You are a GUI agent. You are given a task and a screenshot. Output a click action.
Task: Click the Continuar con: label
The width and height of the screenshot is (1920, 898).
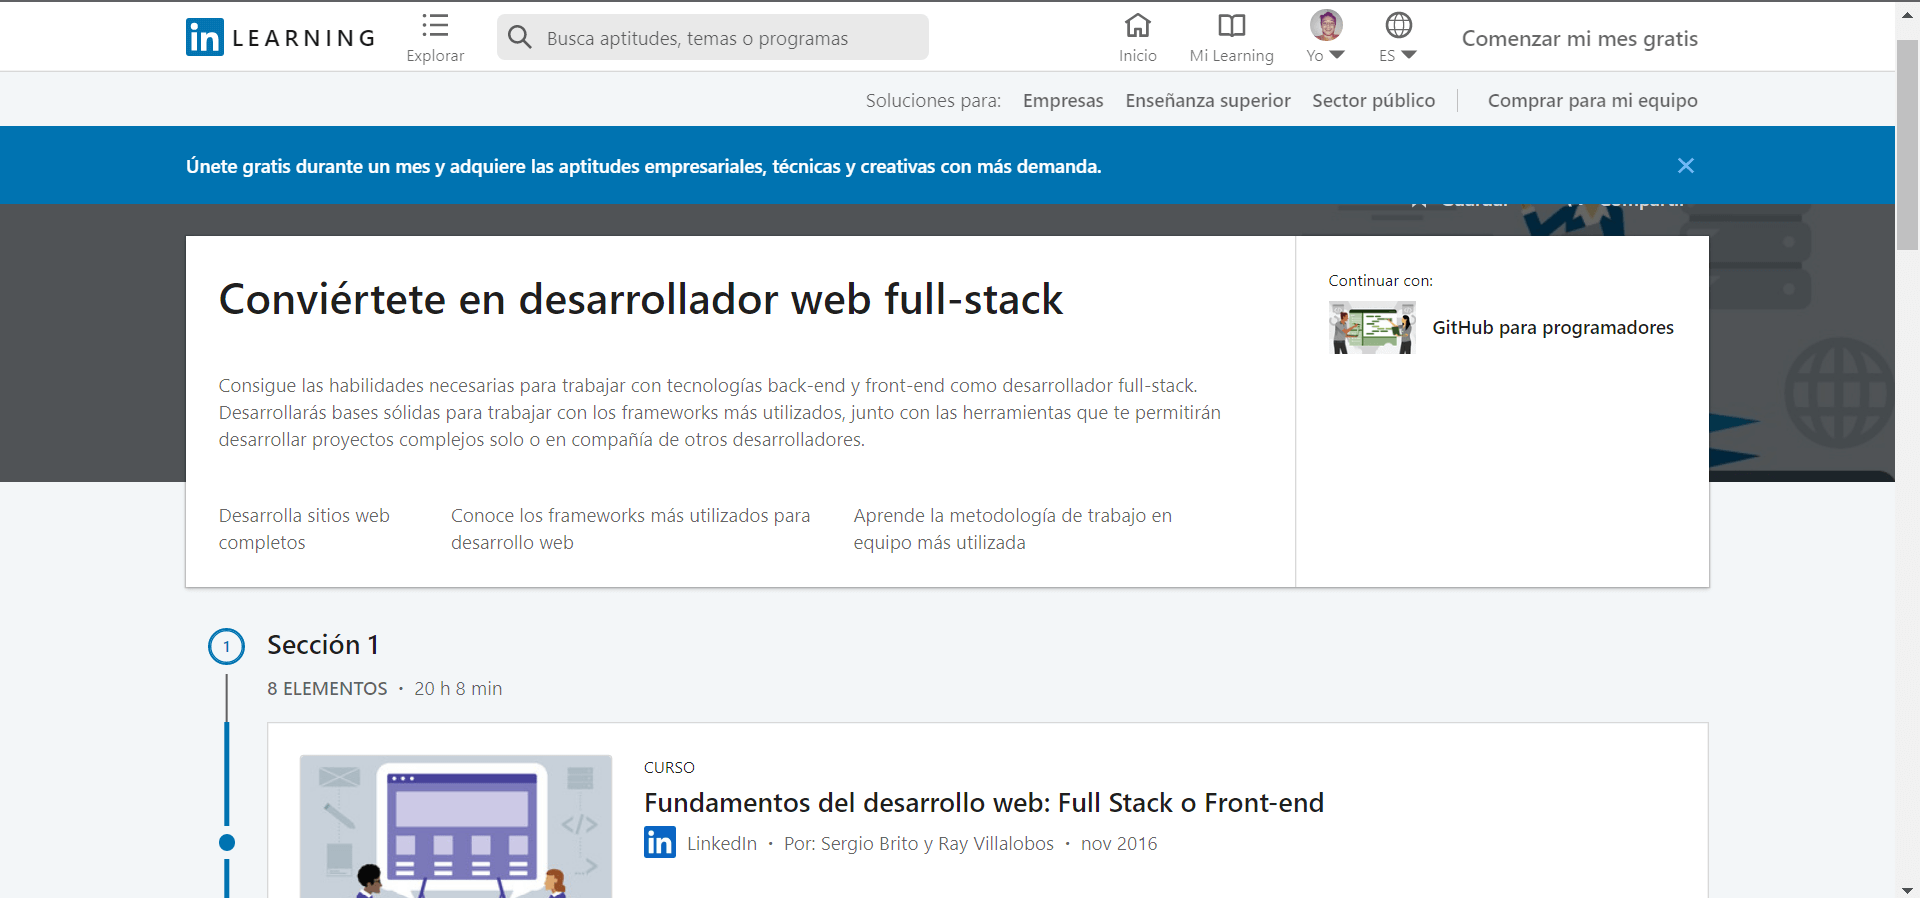click(1381, 280)
